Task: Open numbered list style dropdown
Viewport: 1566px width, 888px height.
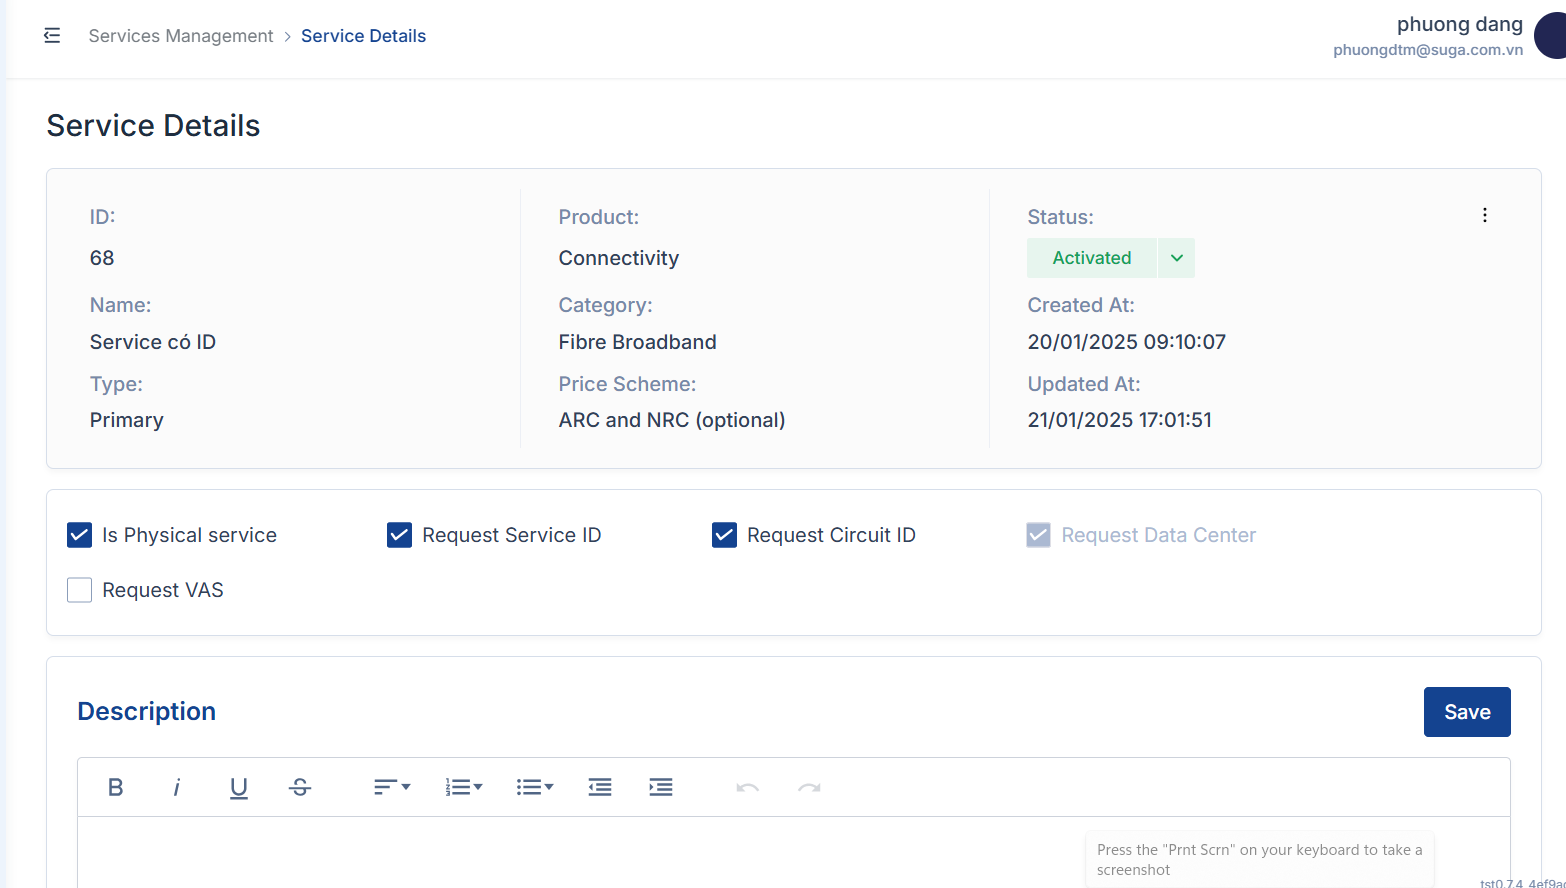Action: click(x=464, y=788)
